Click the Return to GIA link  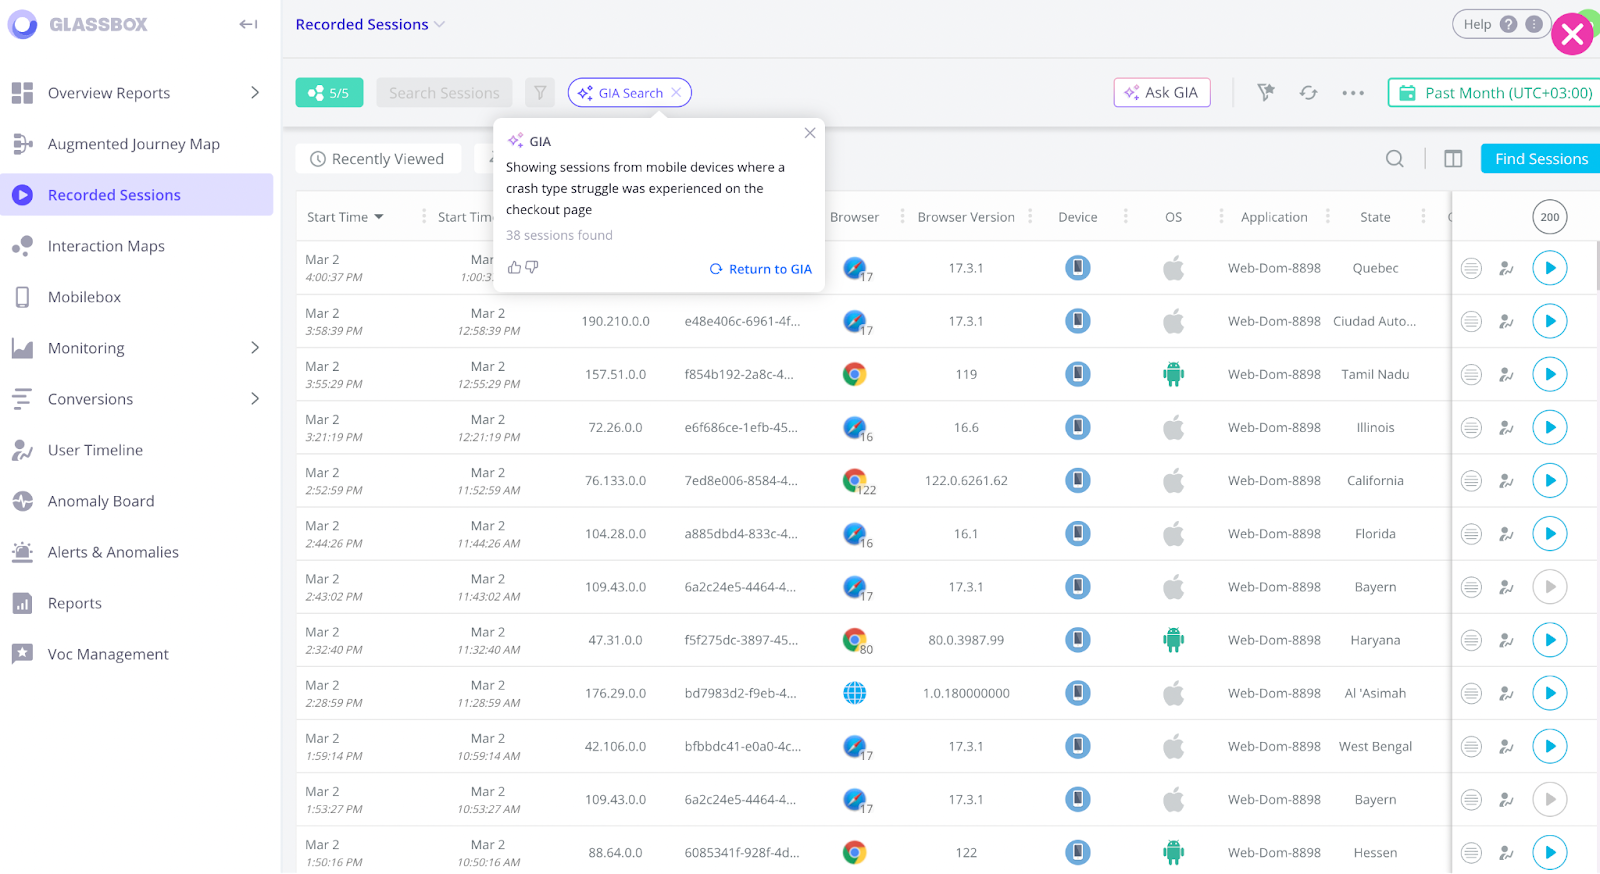761,269
